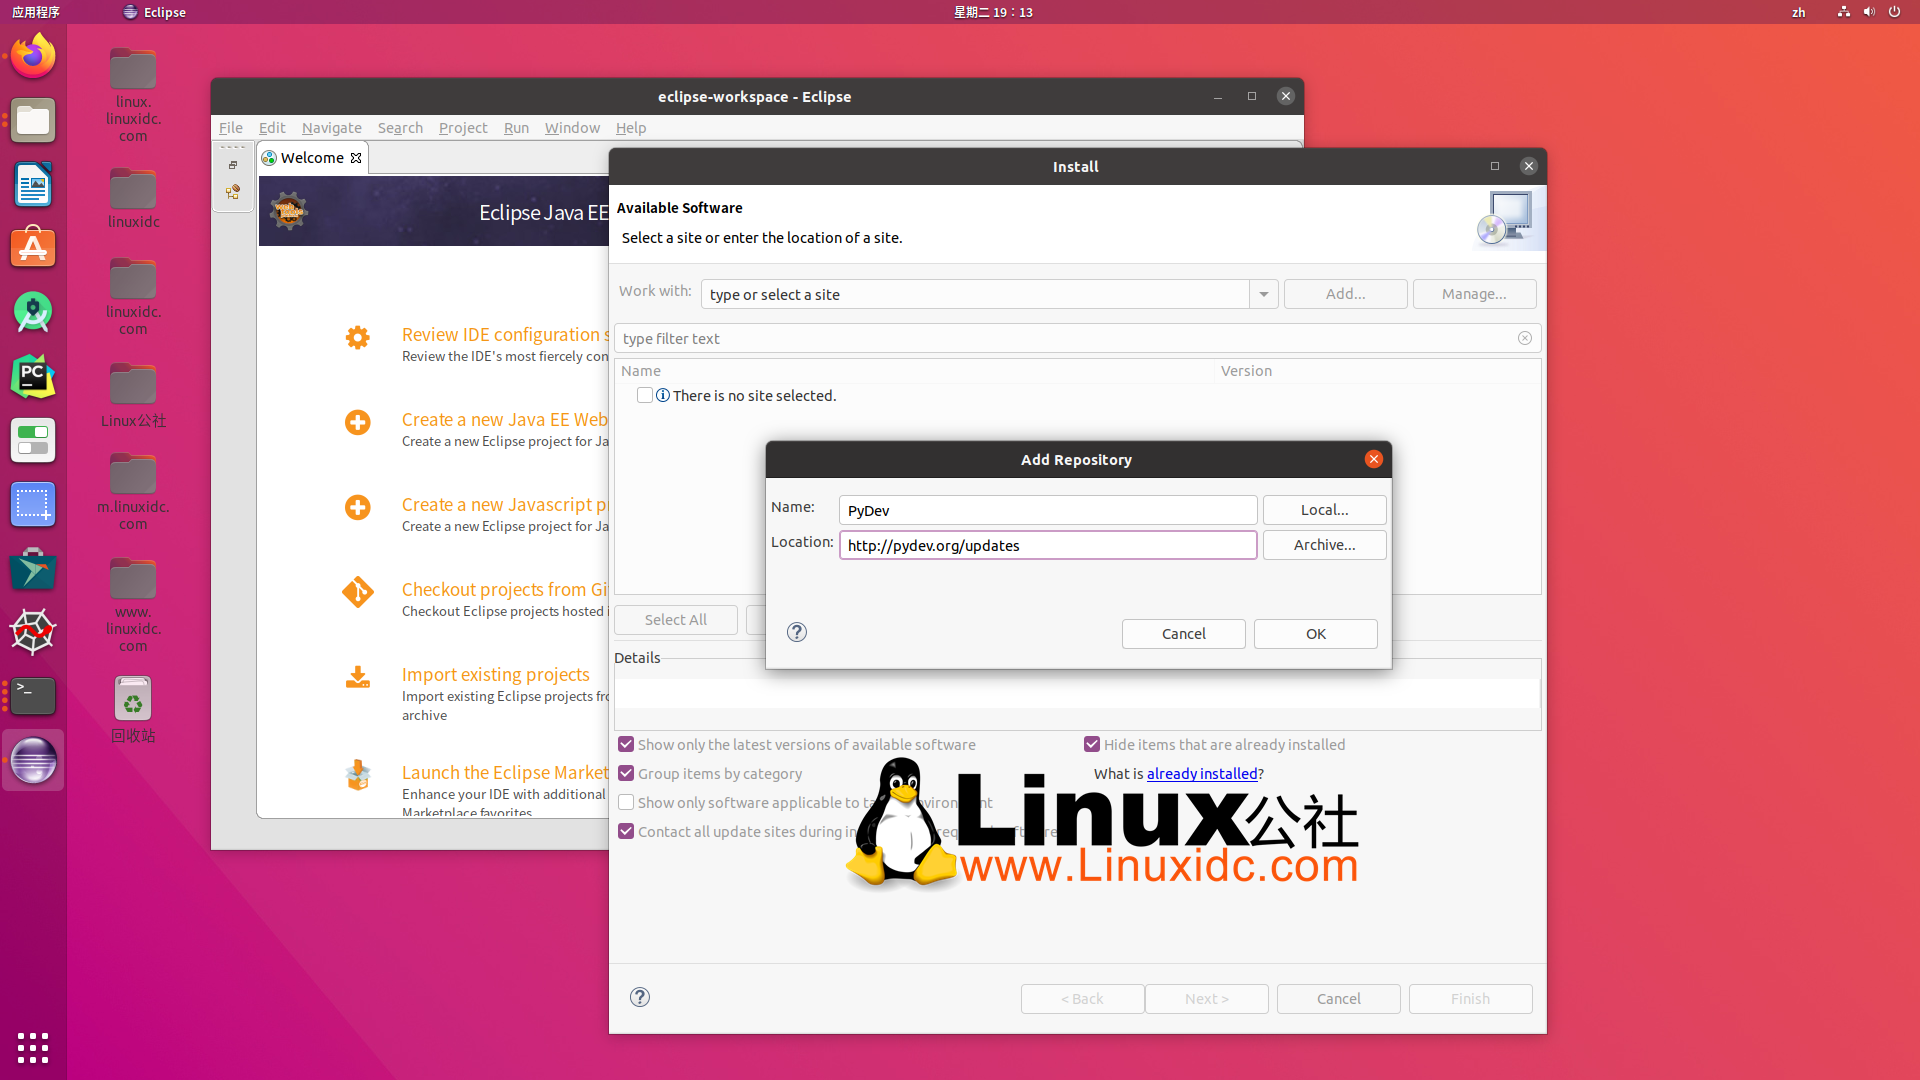Click the help icon in Add Repository dialog
The width and height of the screenshot is (1920, 1080).
tap(798, 632)
